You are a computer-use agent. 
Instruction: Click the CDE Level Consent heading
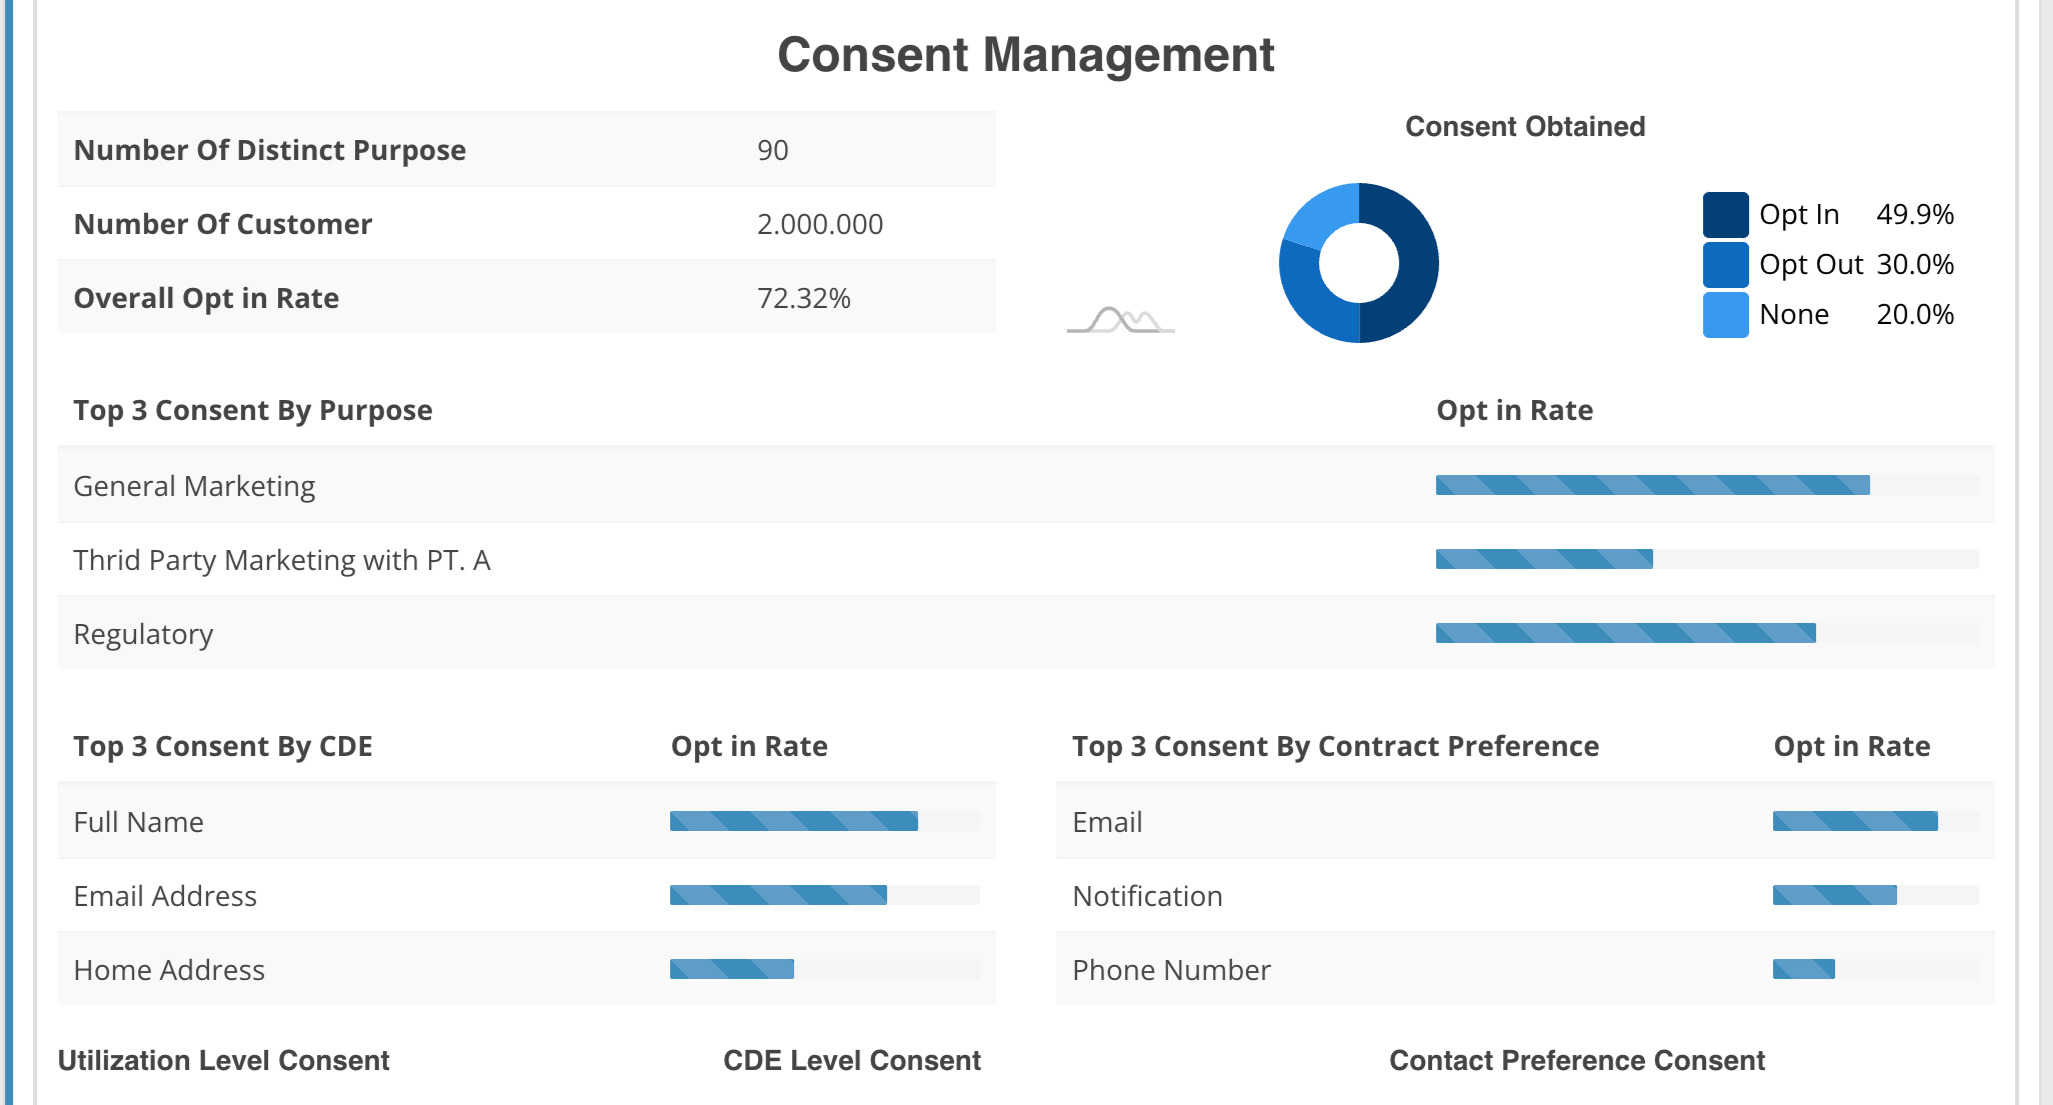852,1061
